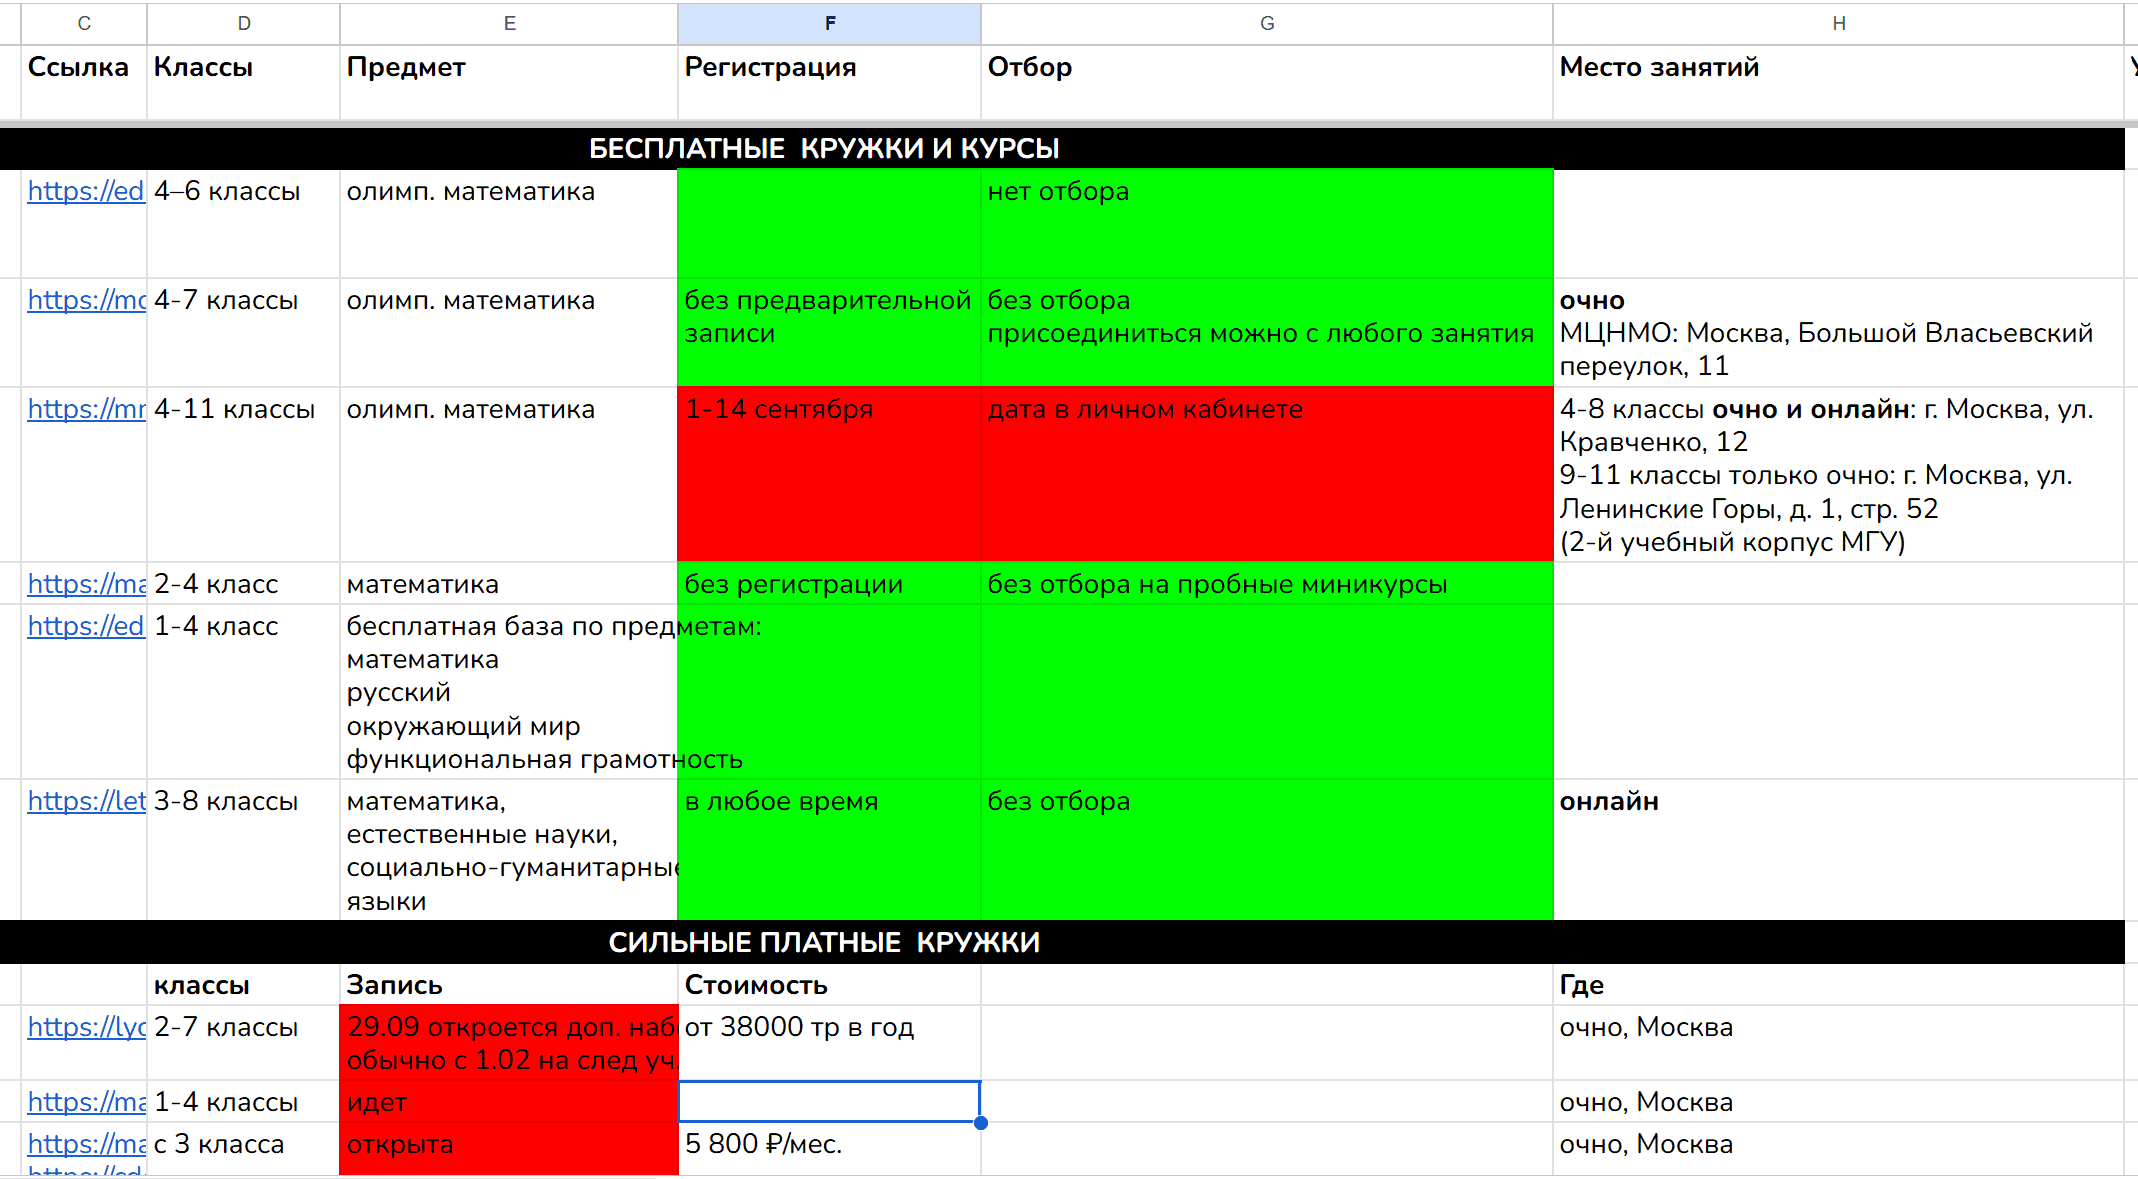Select the bold 'онлайн' cell
2138x1179 pixels.
[x=1838, y=849]
